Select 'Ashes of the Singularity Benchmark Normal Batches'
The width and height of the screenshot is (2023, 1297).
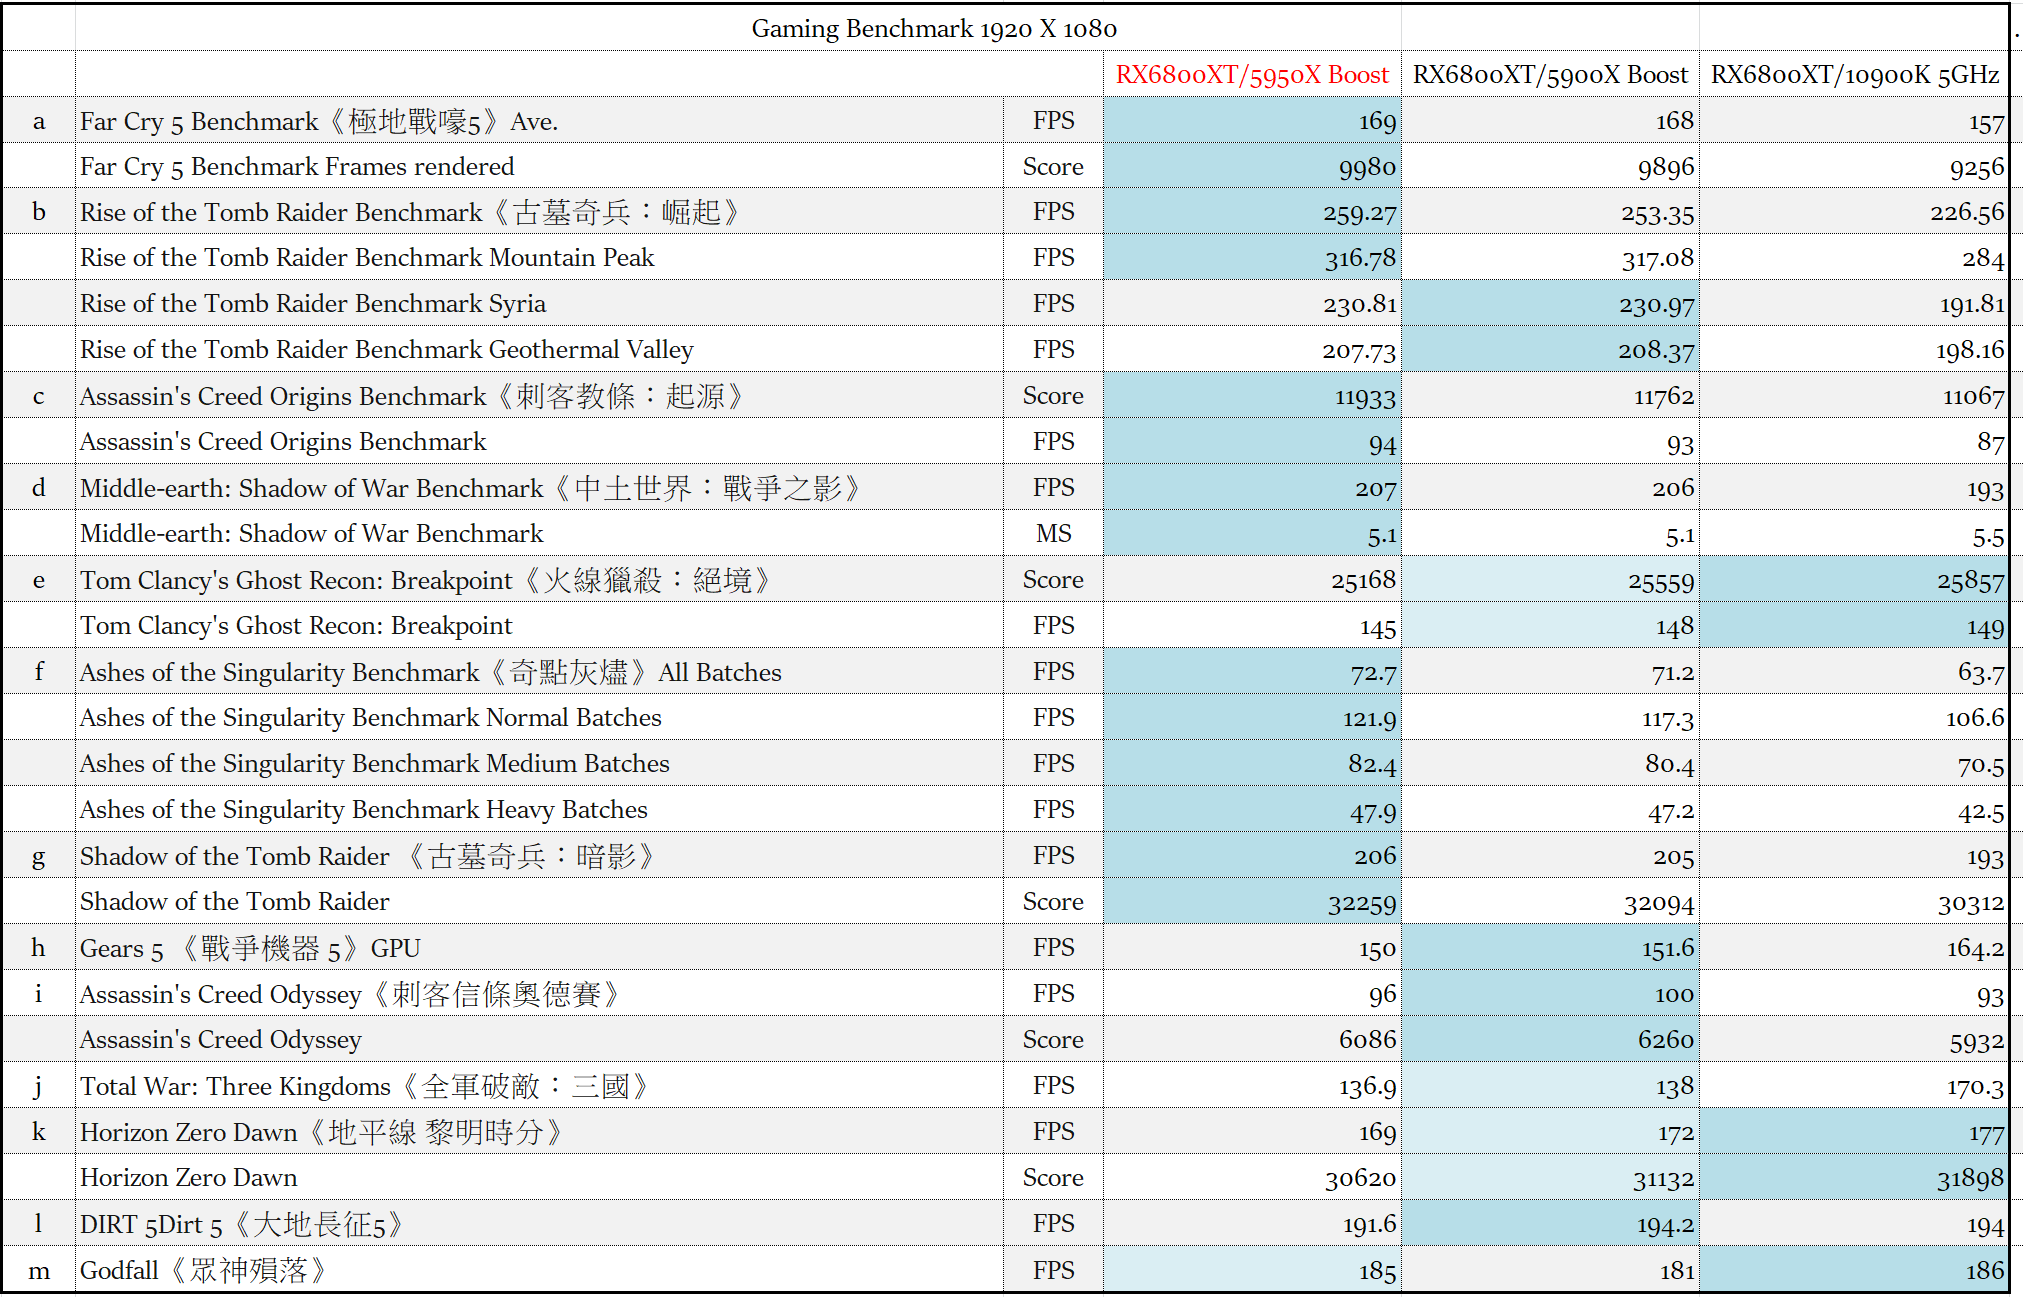coord(371,717)
